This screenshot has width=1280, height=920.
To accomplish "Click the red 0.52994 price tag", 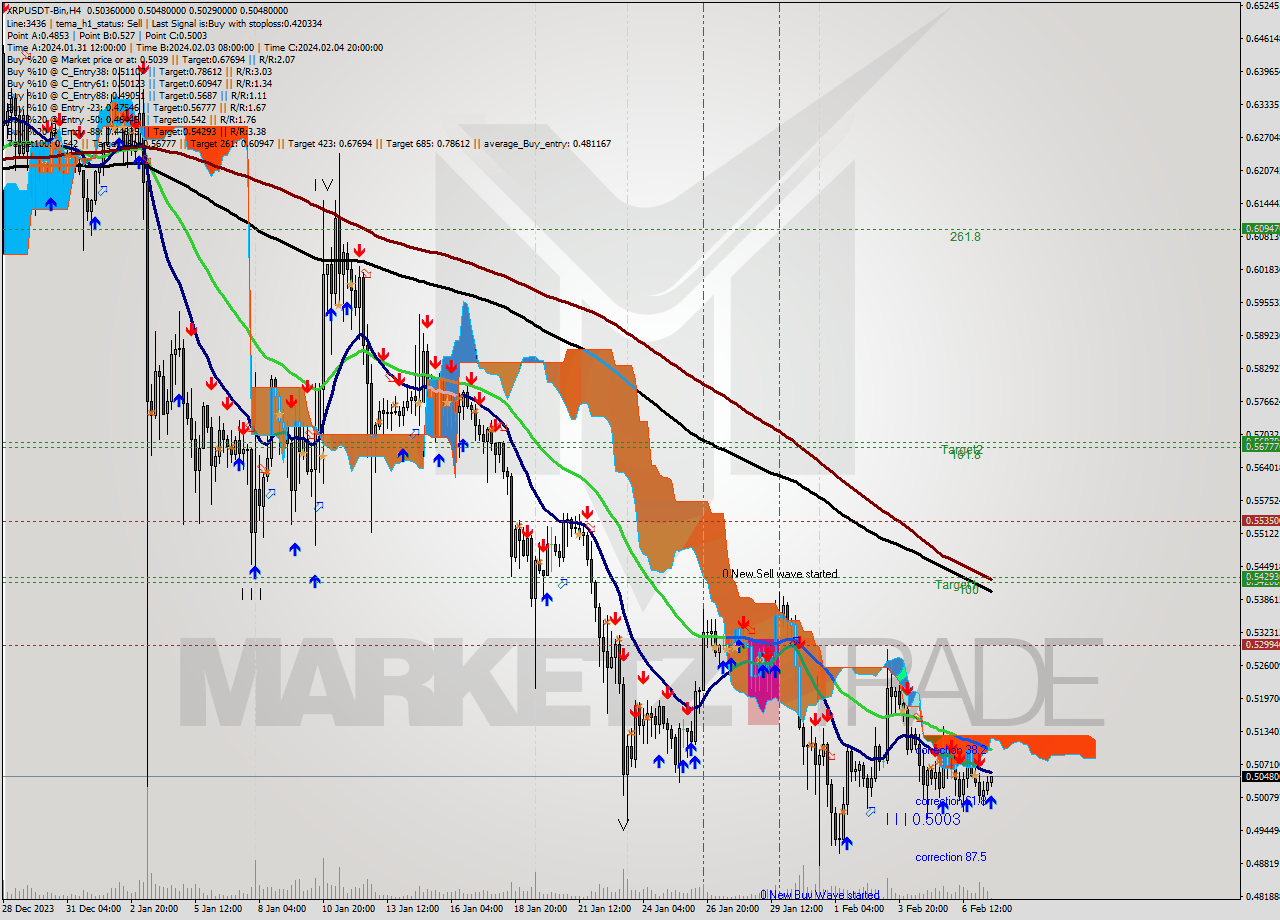I will [1260, 644].
